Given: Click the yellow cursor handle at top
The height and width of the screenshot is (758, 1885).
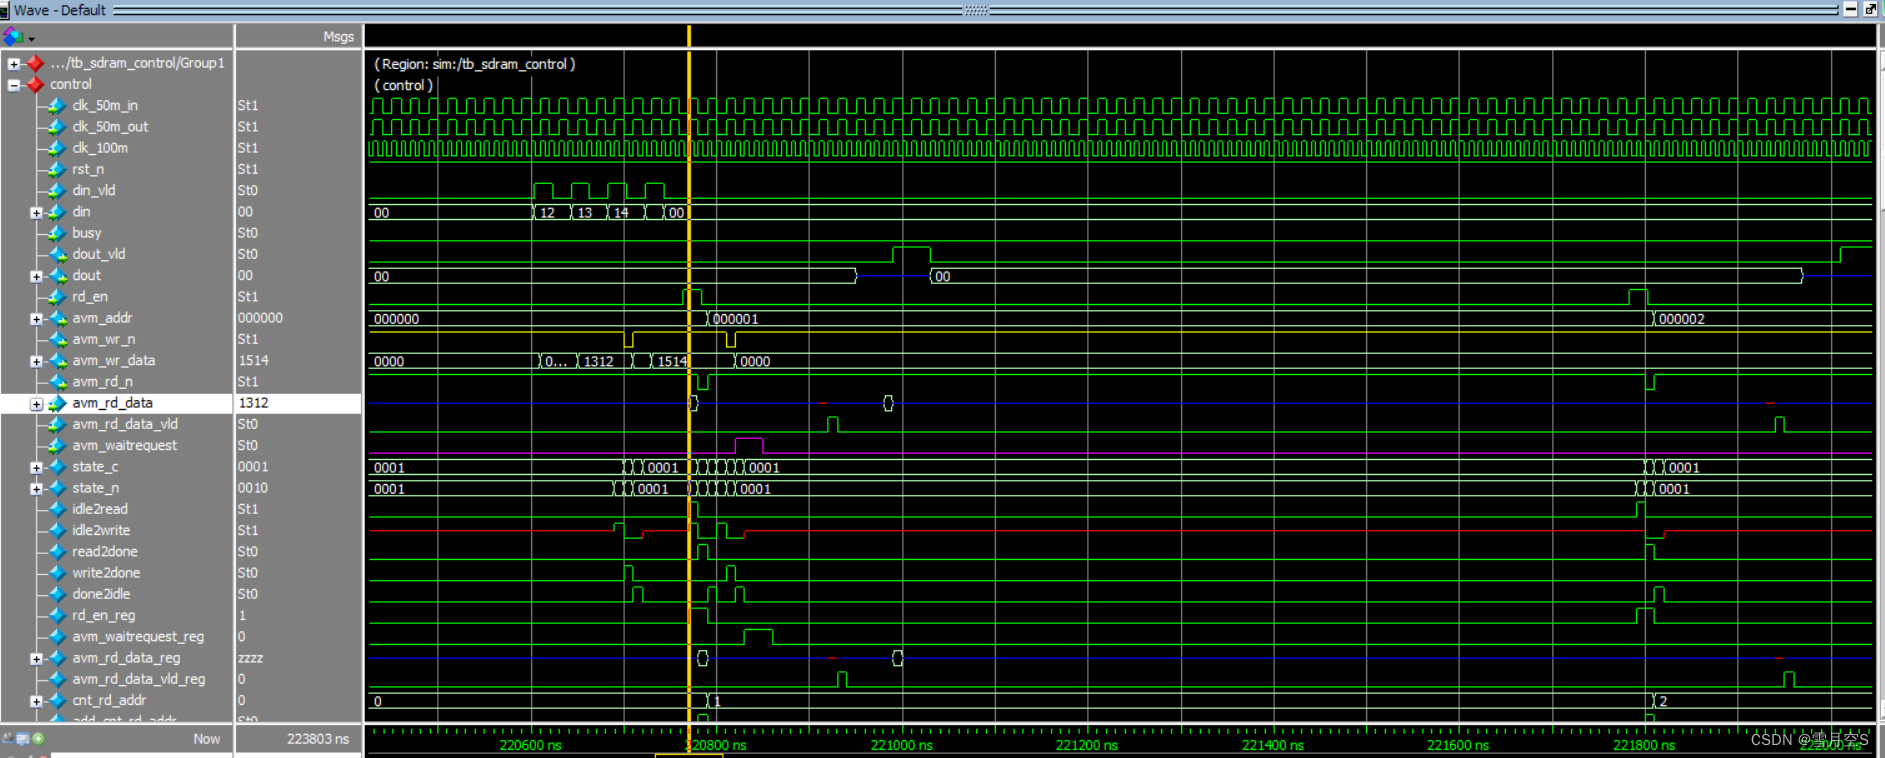Looking at the screenshot, I should [689, 37].
